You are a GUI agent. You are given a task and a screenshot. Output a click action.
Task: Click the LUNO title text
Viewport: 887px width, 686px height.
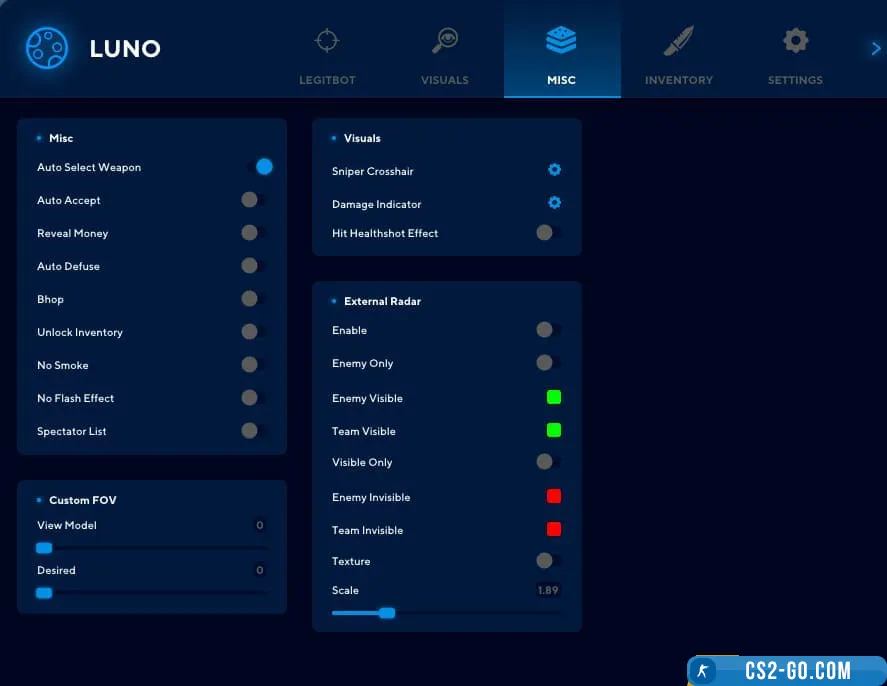(124, 48)
